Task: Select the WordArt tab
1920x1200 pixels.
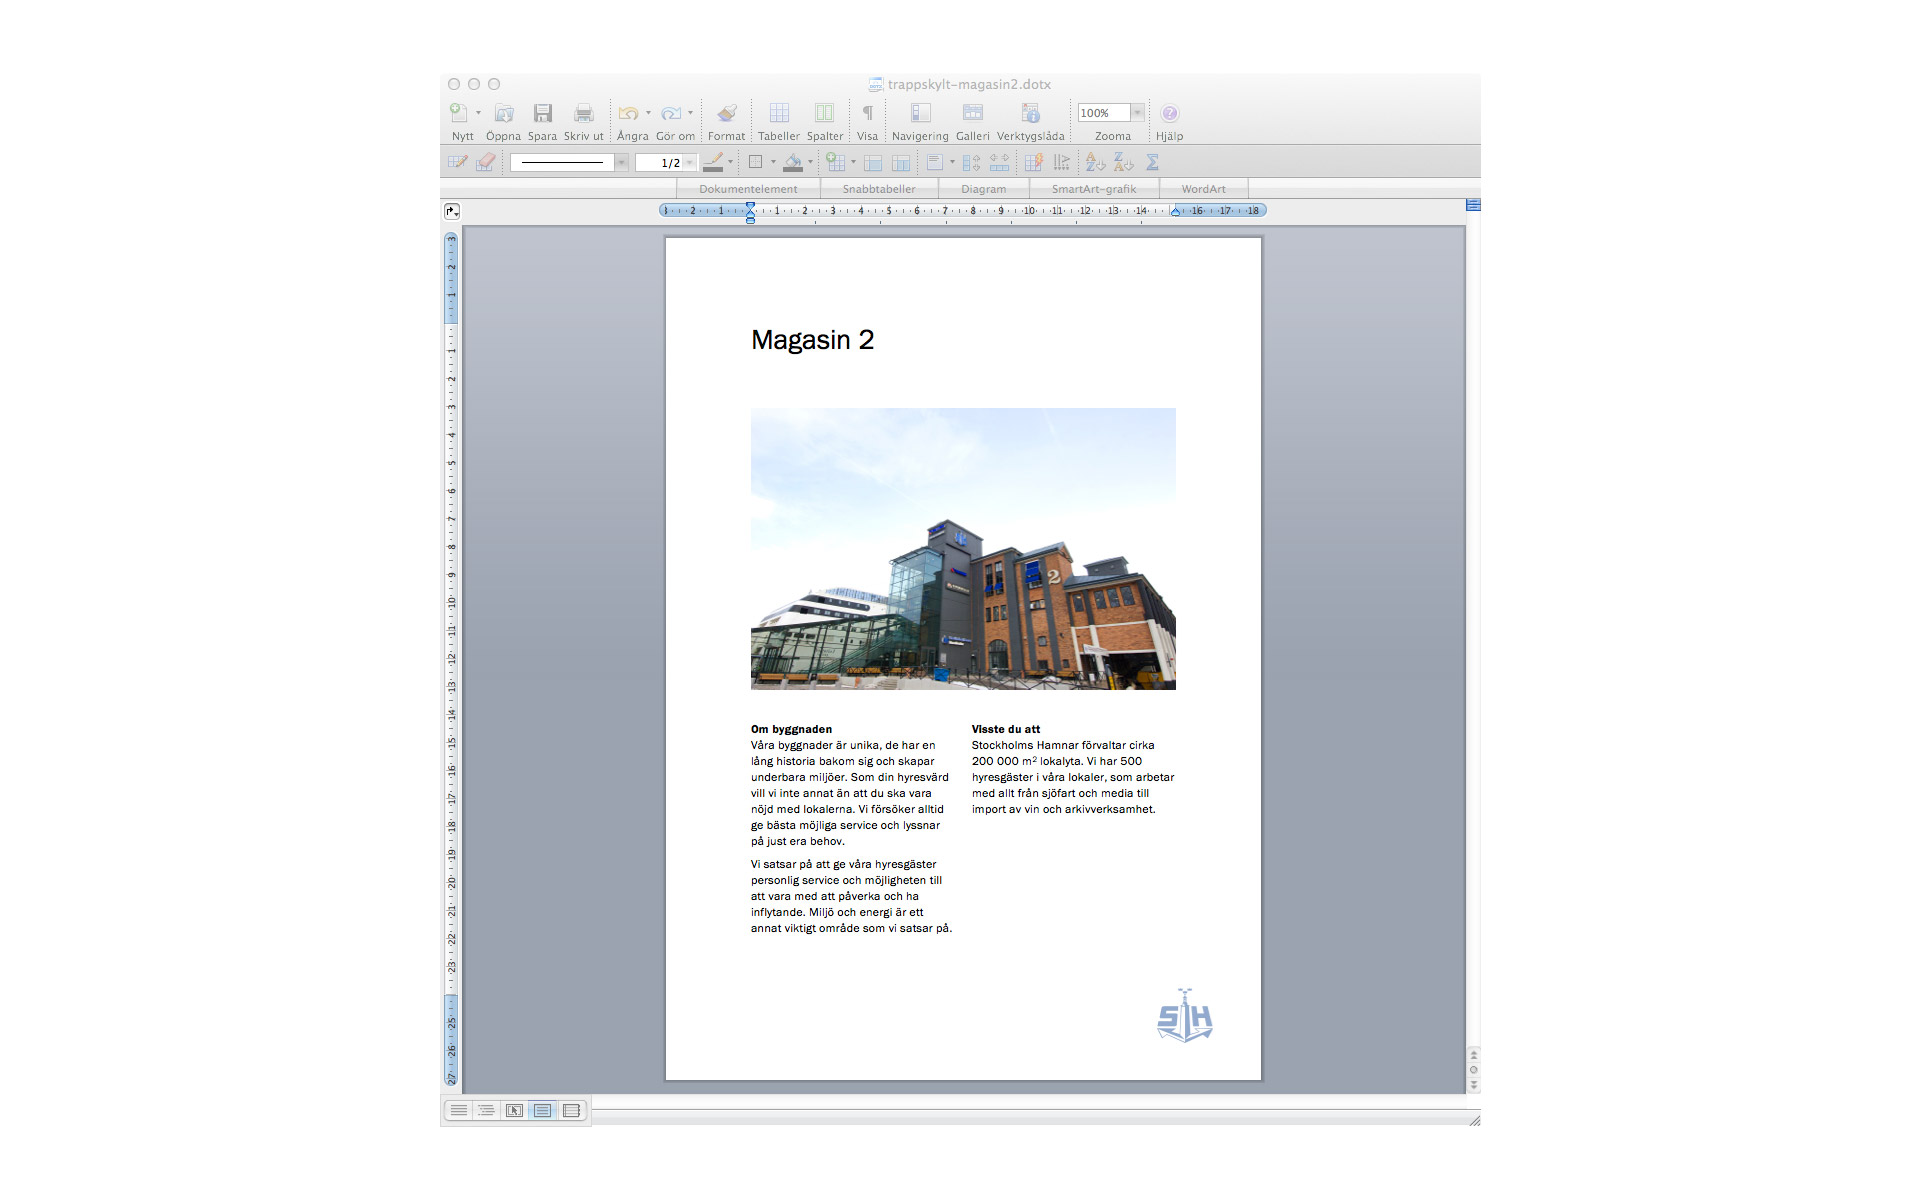Action: click(1204, 189)
